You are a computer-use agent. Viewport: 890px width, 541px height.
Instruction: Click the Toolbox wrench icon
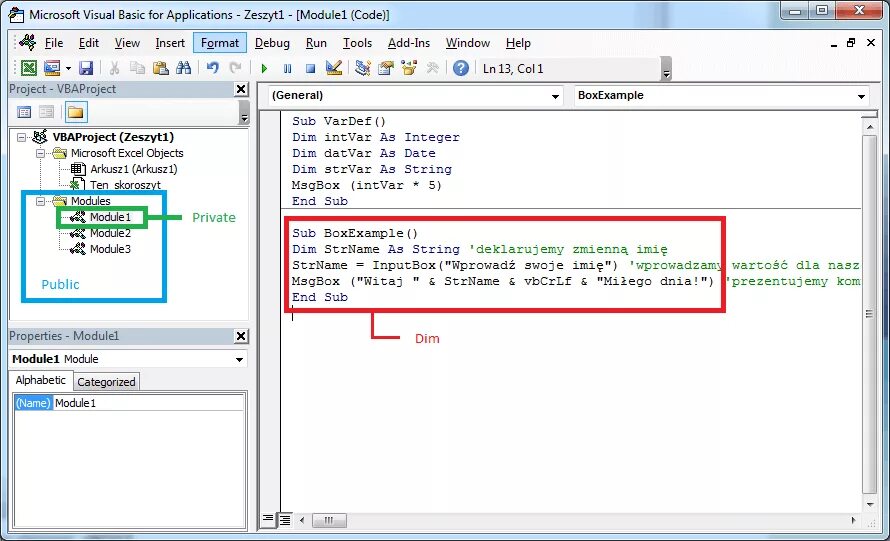pos(433,68)
